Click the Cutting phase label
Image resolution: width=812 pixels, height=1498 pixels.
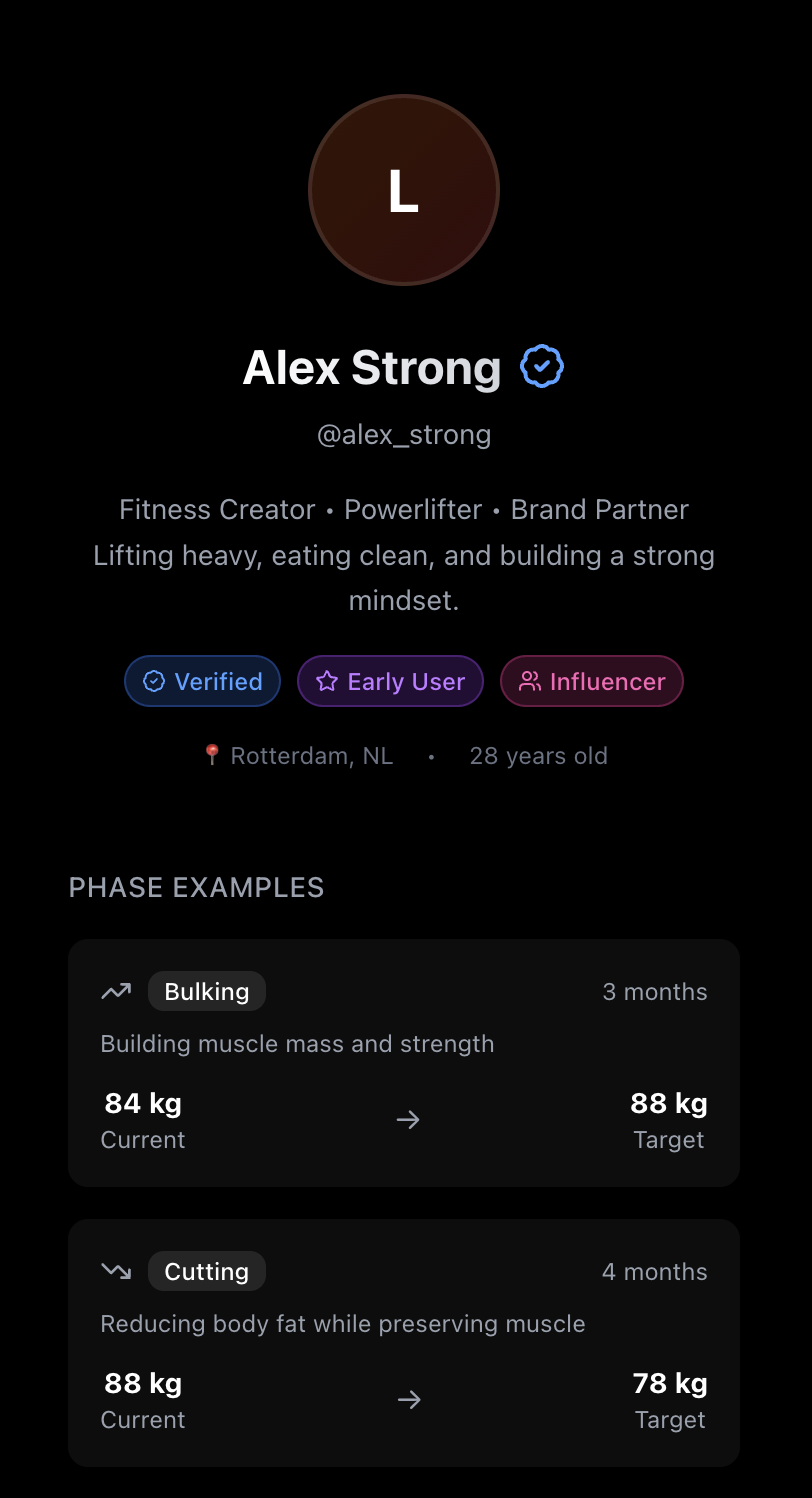pos(207,1271)
